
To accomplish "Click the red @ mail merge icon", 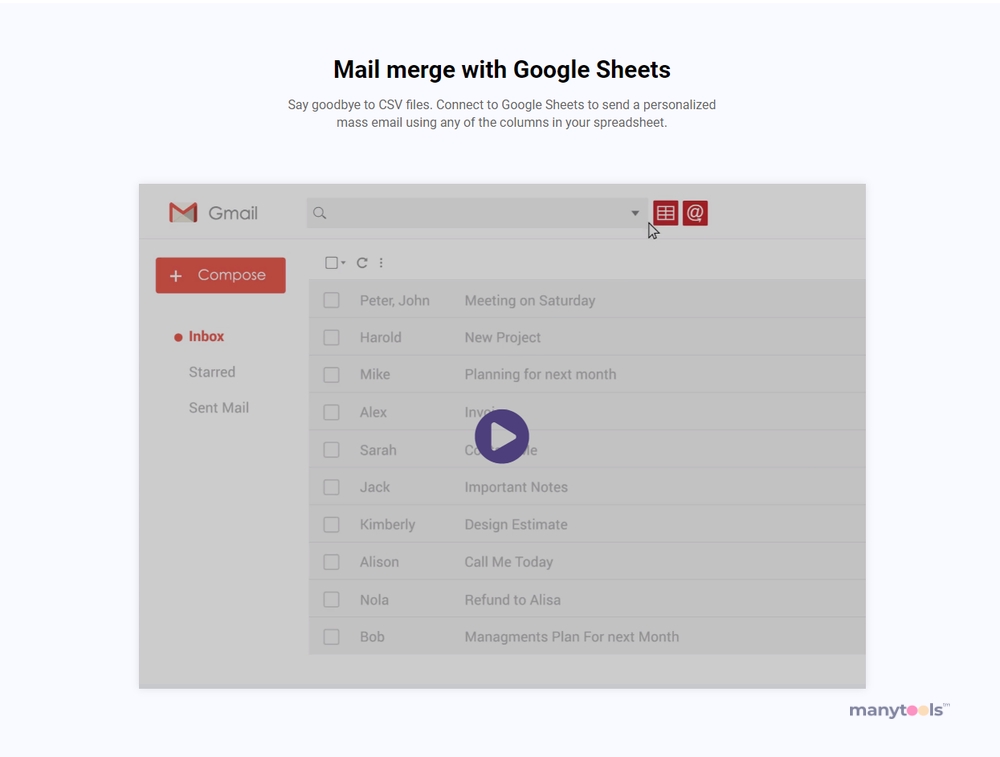I will (695, 213).
